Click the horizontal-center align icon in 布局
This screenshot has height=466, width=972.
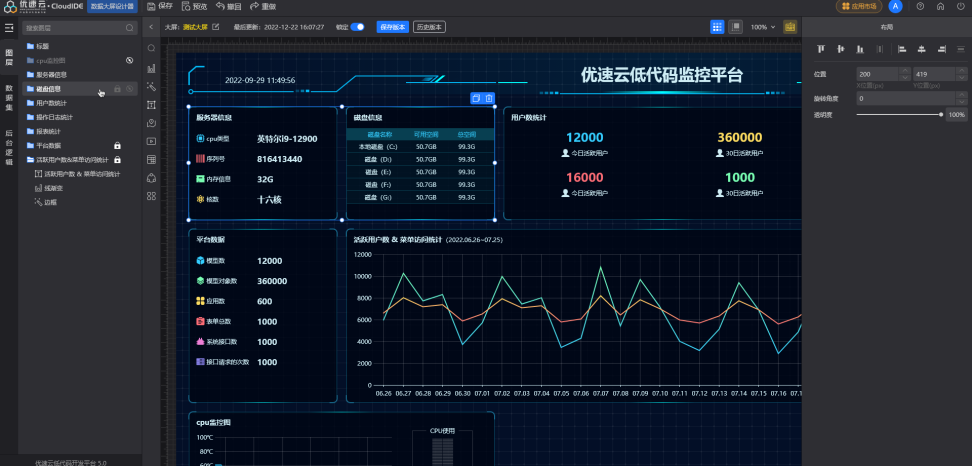[922, 49]
